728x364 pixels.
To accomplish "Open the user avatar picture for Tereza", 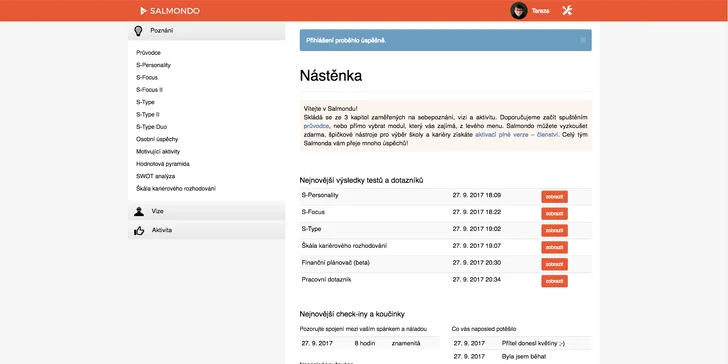I will (x=519, y=11).
